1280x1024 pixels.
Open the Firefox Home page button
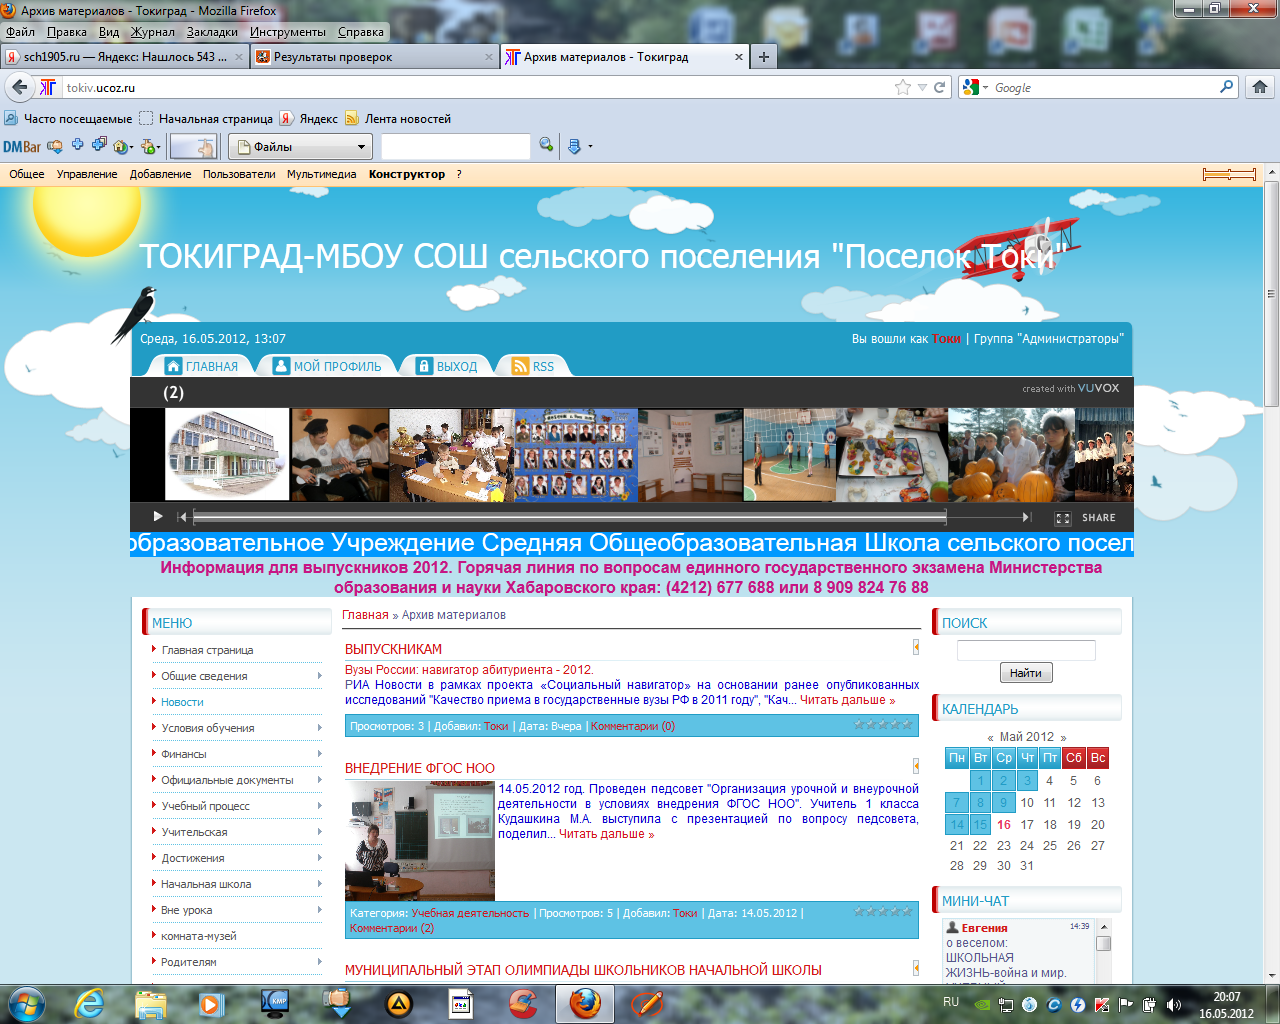tap(1259, 87)
